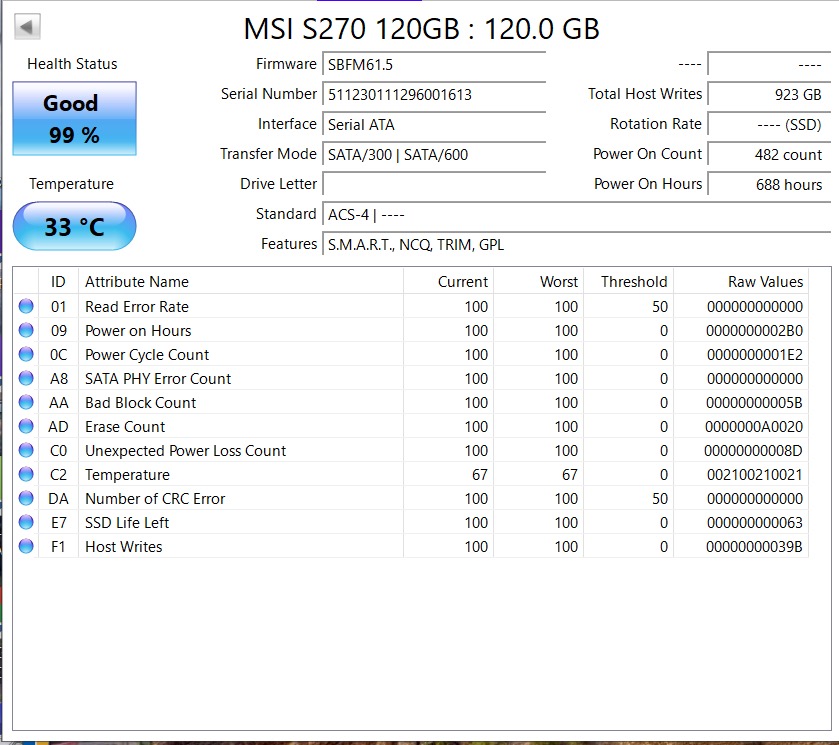Click the C0 attribute ID cell

tap(59, 451)
